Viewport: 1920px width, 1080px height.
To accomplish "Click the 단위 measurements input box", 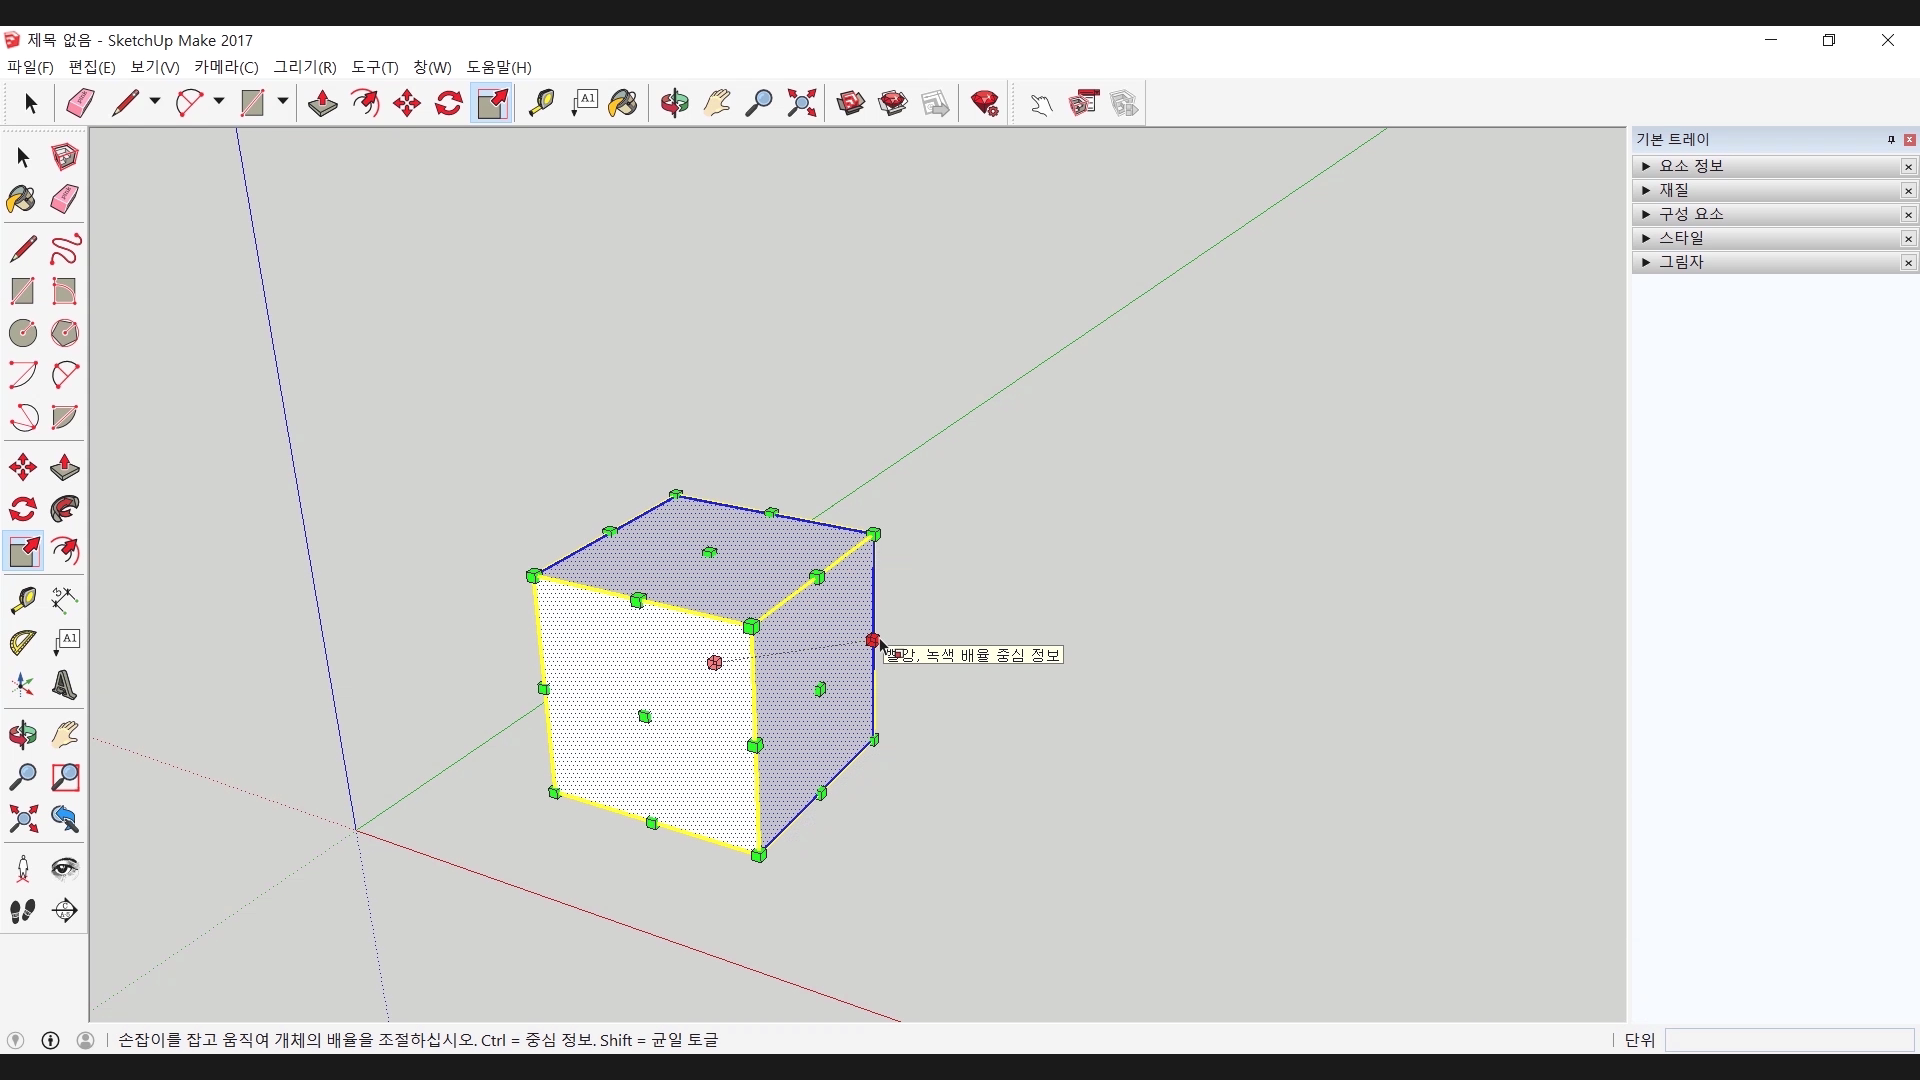I will click(1788, 1040).
